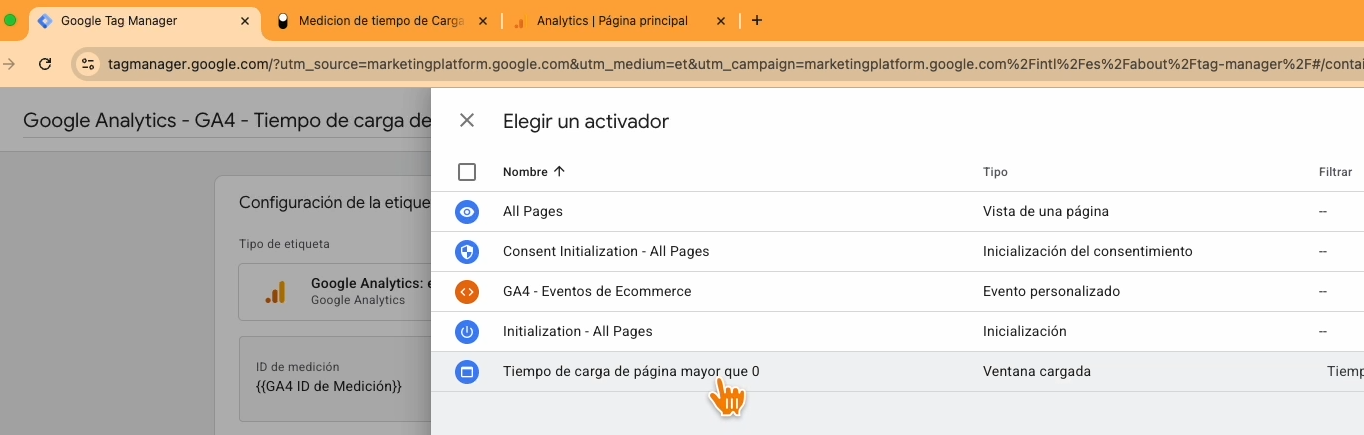
Task: Select the All Pages trigger
Action: 897,212
